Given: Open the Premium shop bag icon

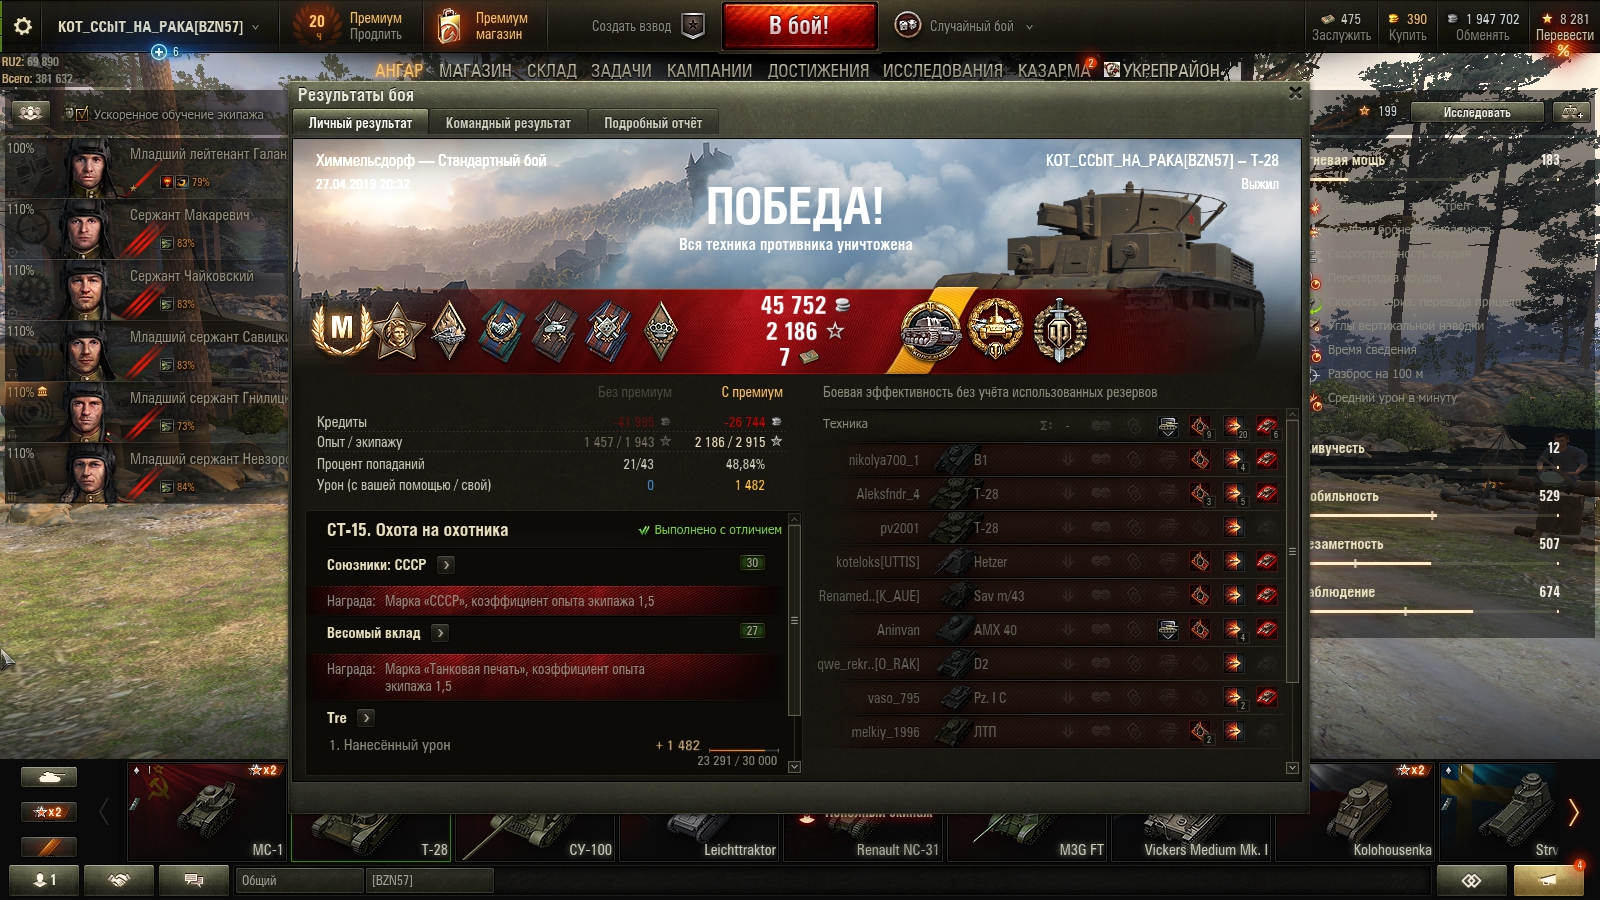Looking at the screenshot, I should [450, 26].
